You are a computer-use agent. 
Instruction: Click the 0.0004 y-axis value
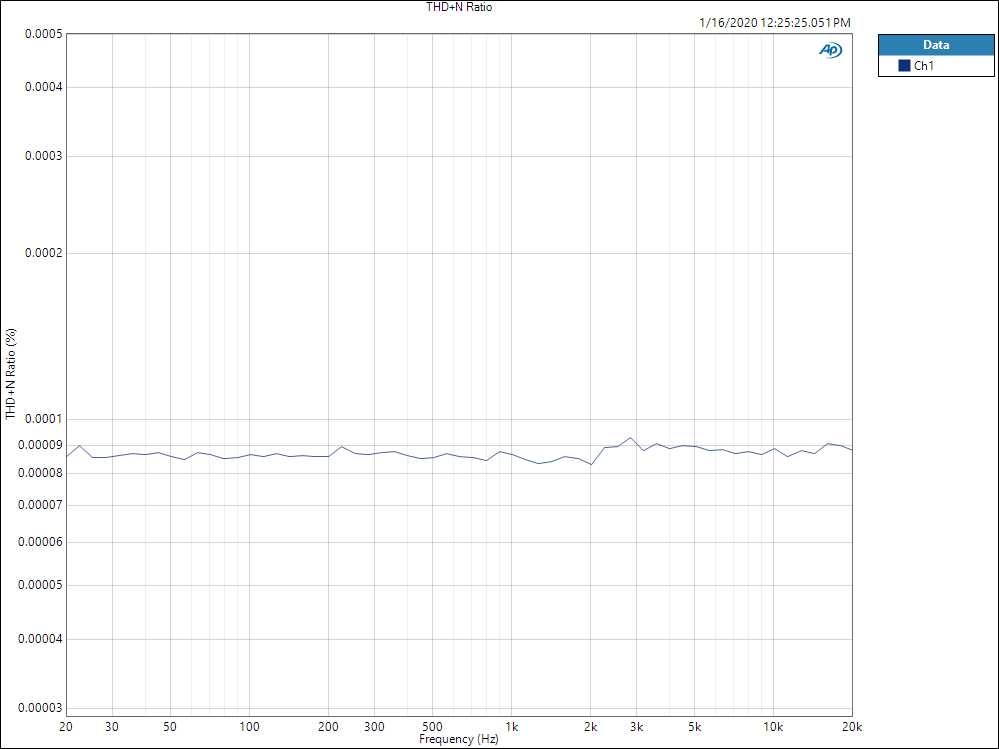pyautogui.click(x=44, y=87)
